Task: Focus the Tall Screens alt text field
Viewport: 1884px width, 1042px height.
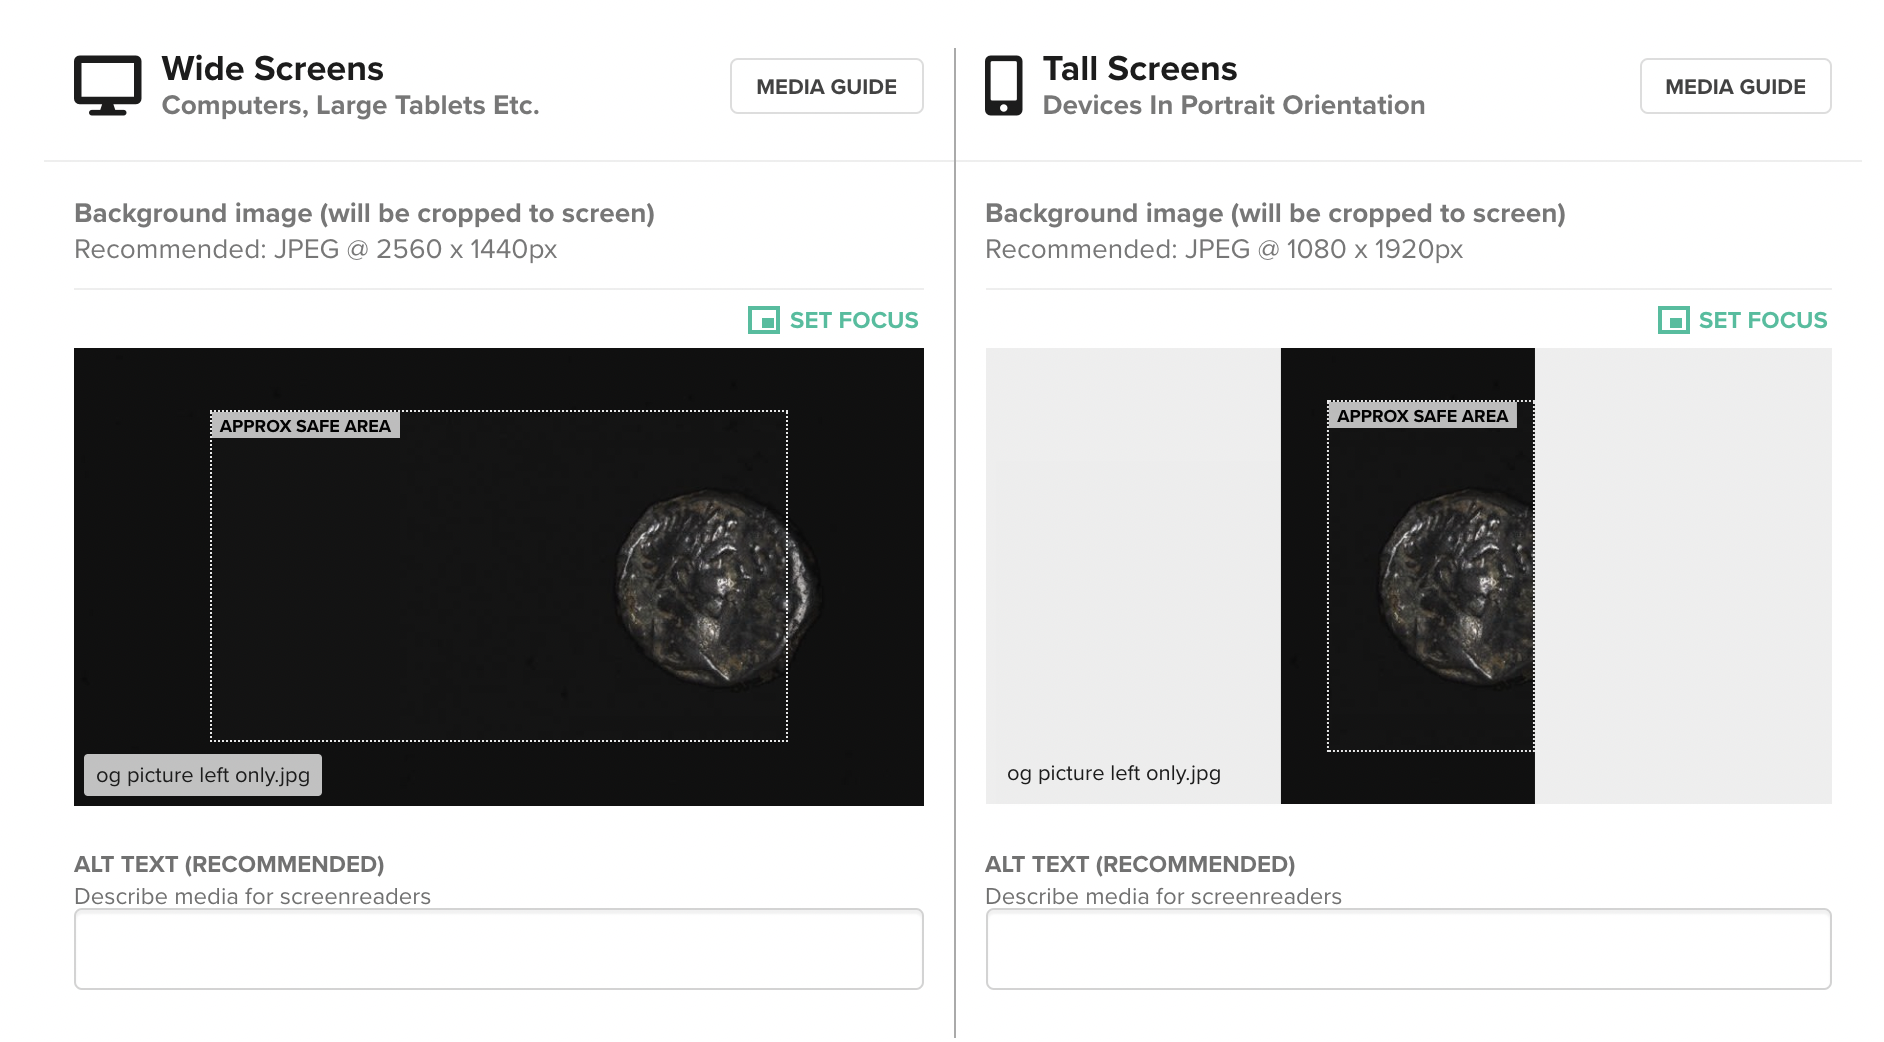Action: pyautogui.click(x=1408, y=949)
